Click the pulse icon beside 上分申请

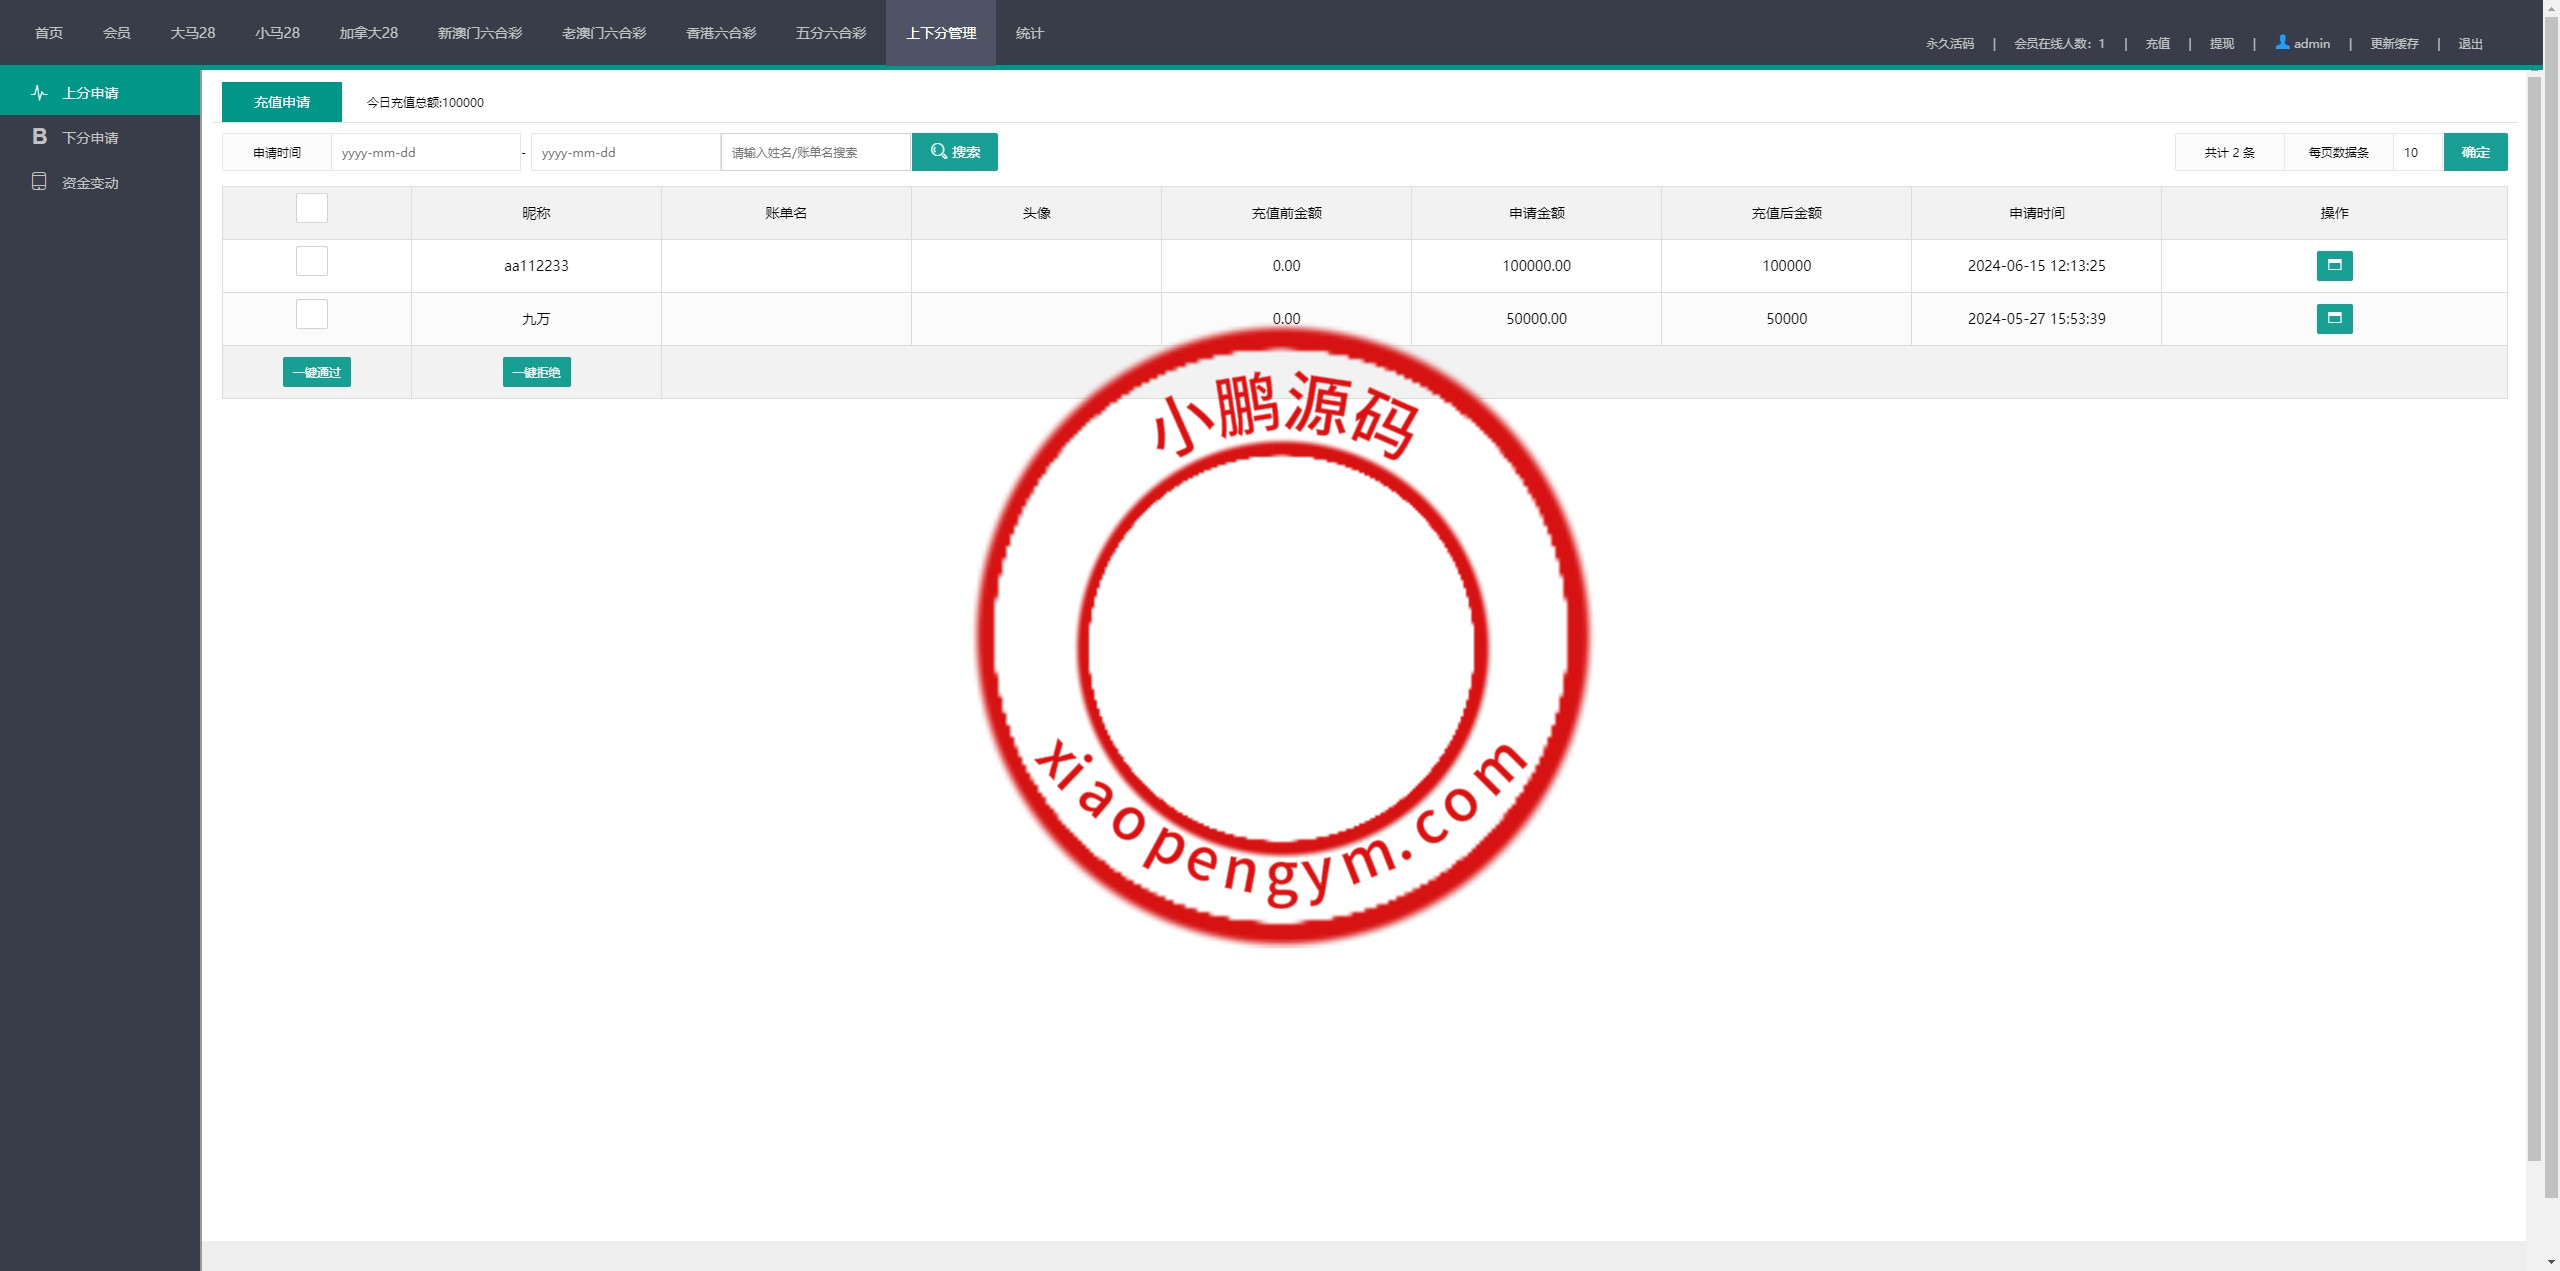click(x=39, y=93)
